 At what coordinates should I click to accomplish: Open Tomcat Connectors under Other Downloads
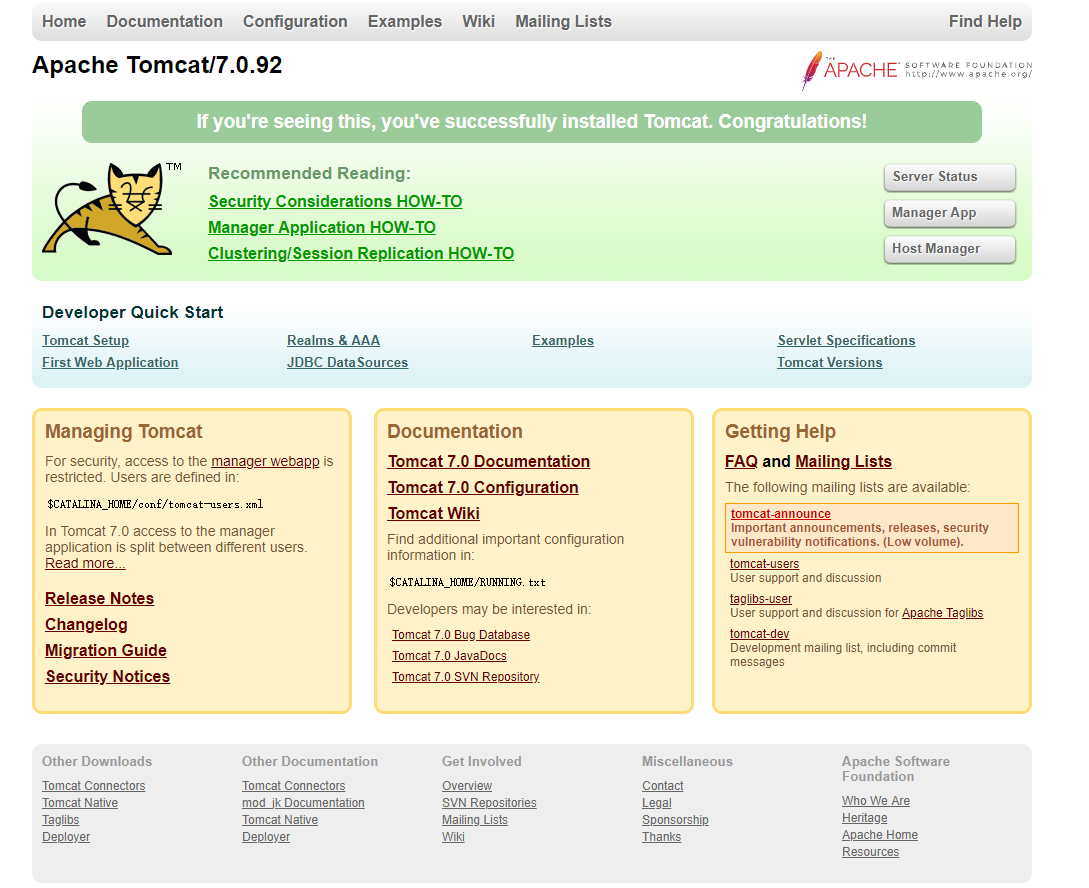pyautogui.click(x=94, y=786)
